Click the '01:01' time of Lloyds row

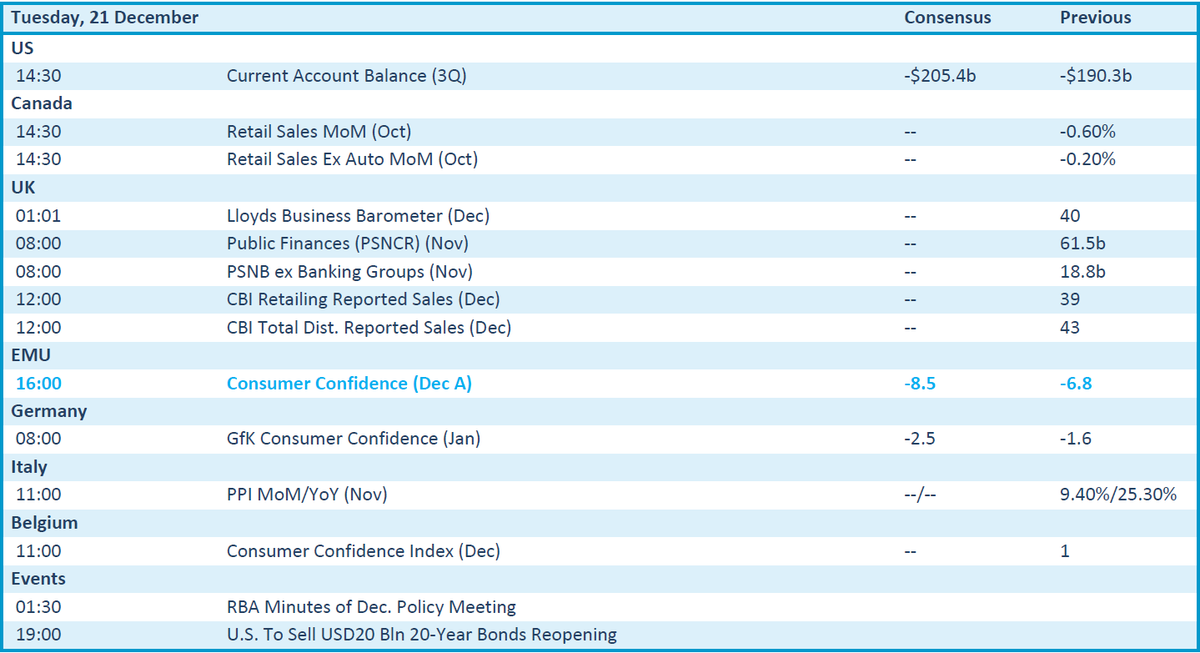tap(38, 215)
